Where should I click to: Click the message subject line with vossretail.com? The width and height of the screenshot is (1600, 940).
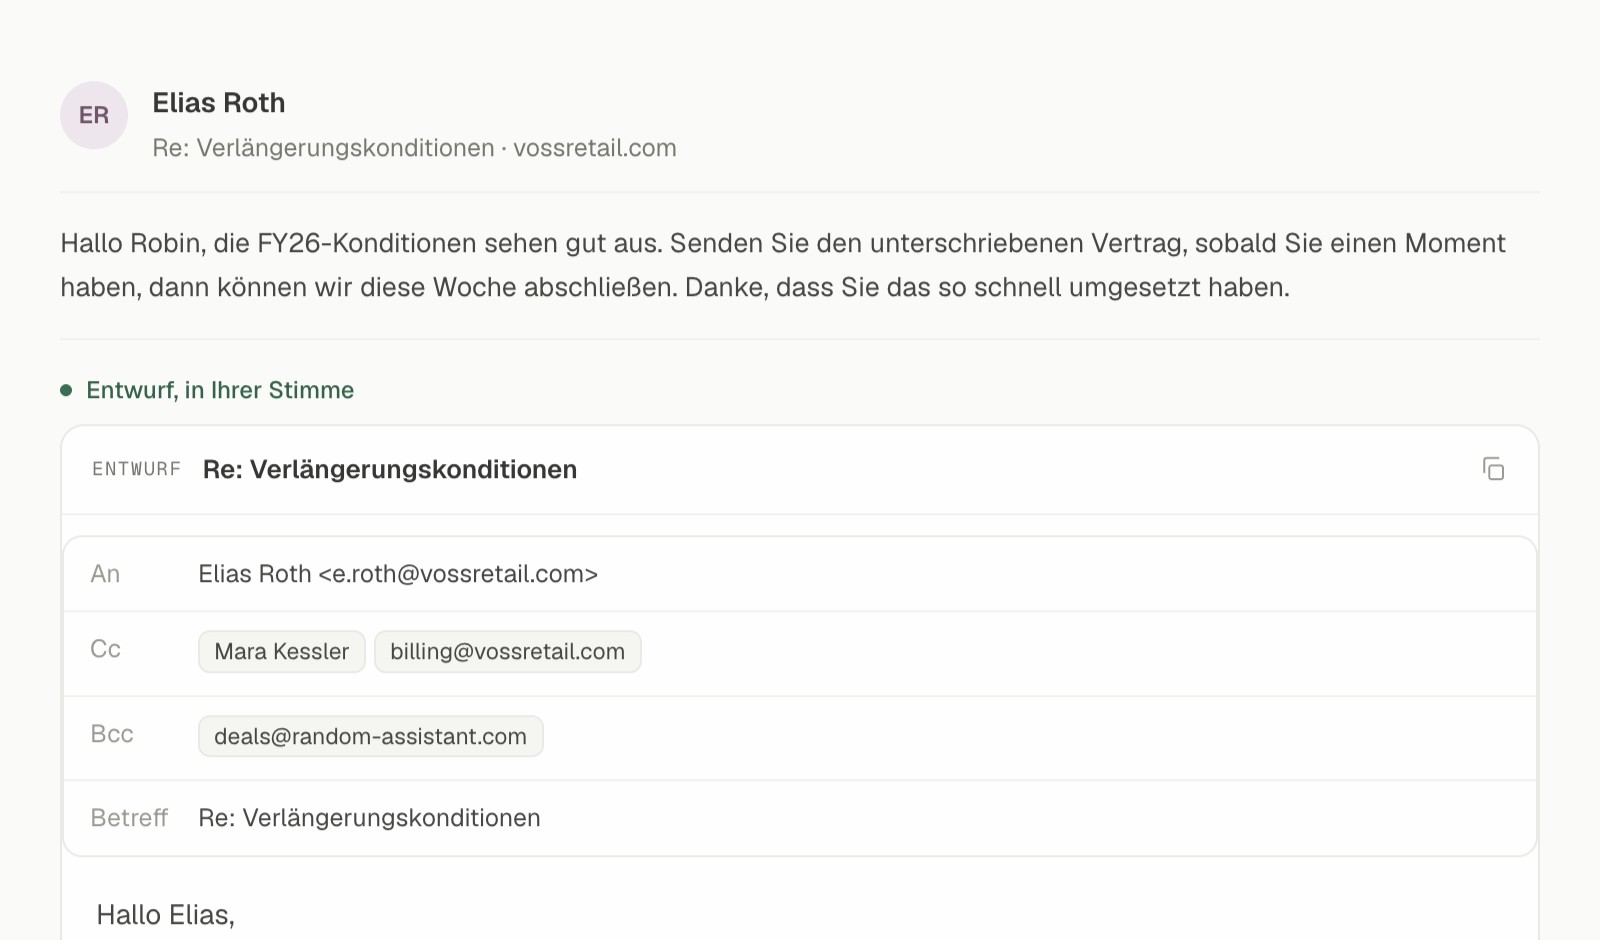coord(414,148)
